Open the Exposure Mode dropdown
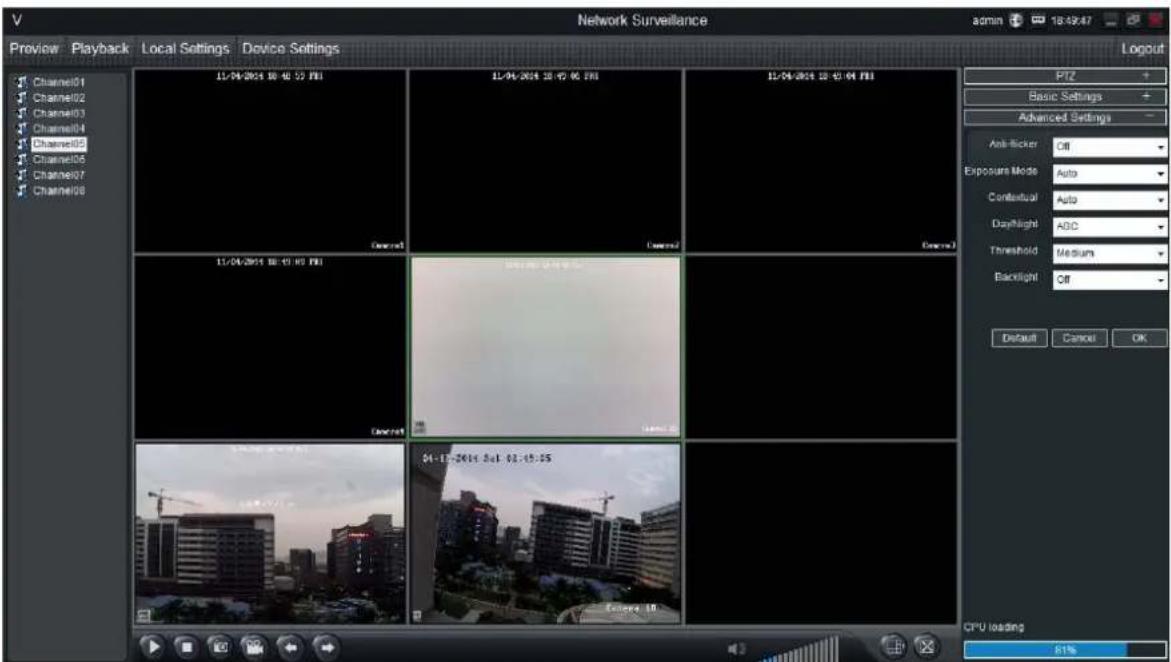This screenshot has height=662, width=1171. [x=1109, y=173]
